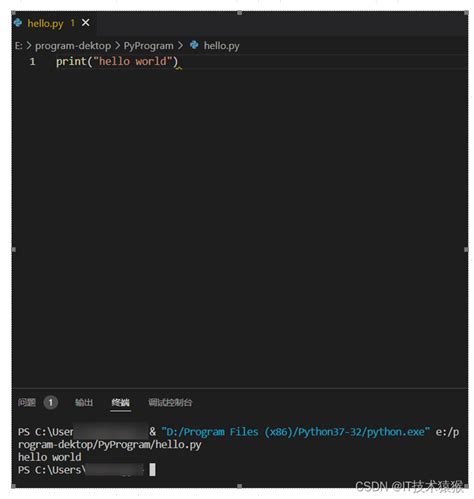Expand the chevron after PyProgram in breadcrumb
474x499 pixels.
click(x=180, y=46)
